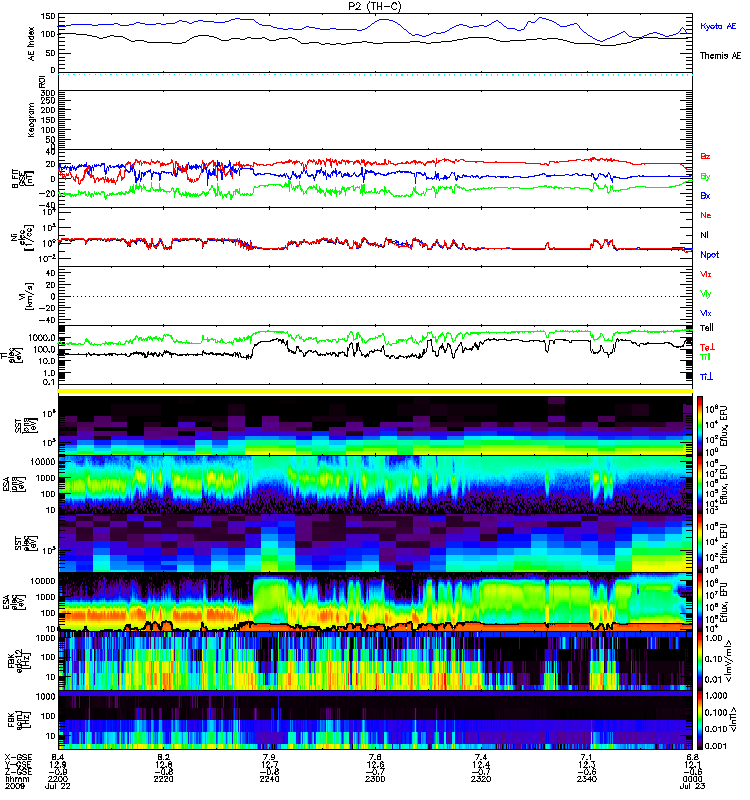750x800 pixels.
Task: Select the "Jul 23" date label
Action: pyautogui.click(x=692, y=786)
